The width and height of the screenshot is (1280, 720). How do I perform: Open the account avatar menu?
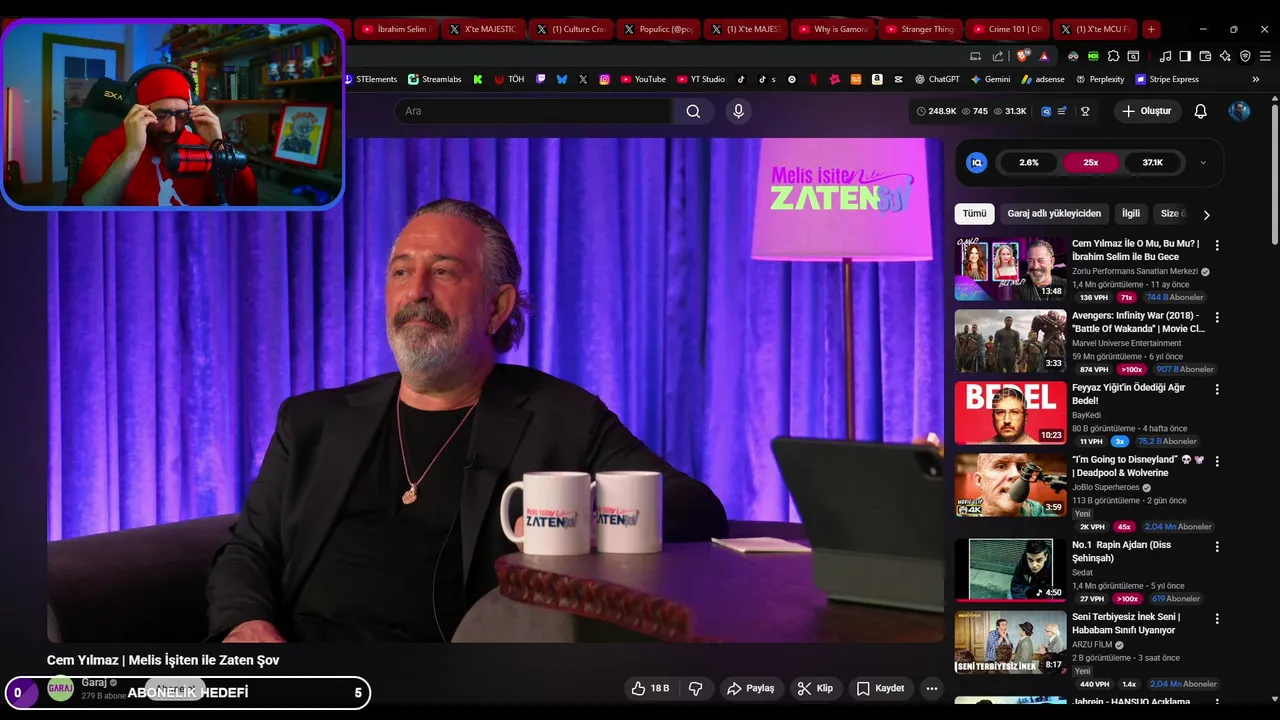[x=1239, y=111]
